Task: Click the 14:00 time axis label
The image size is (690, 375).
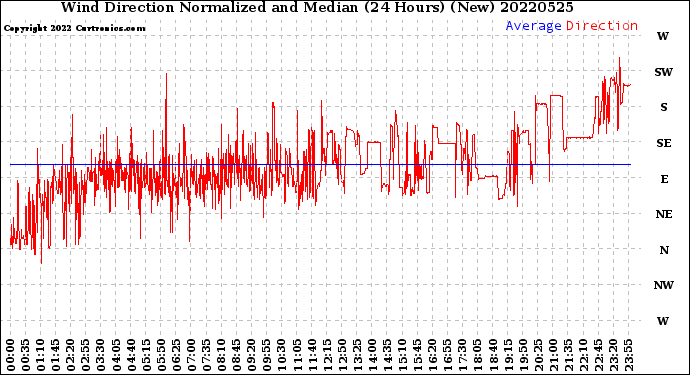Action: 372,355
